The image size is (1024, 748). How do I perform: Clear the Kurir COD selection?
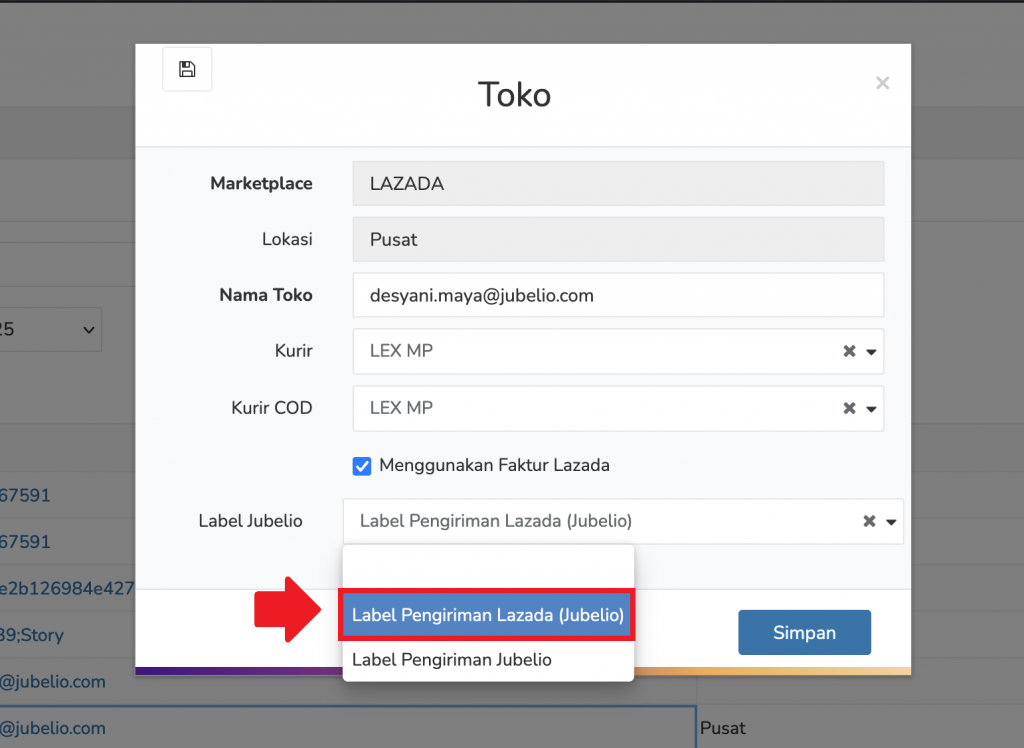pyautogui.click(x=849, y=408)
